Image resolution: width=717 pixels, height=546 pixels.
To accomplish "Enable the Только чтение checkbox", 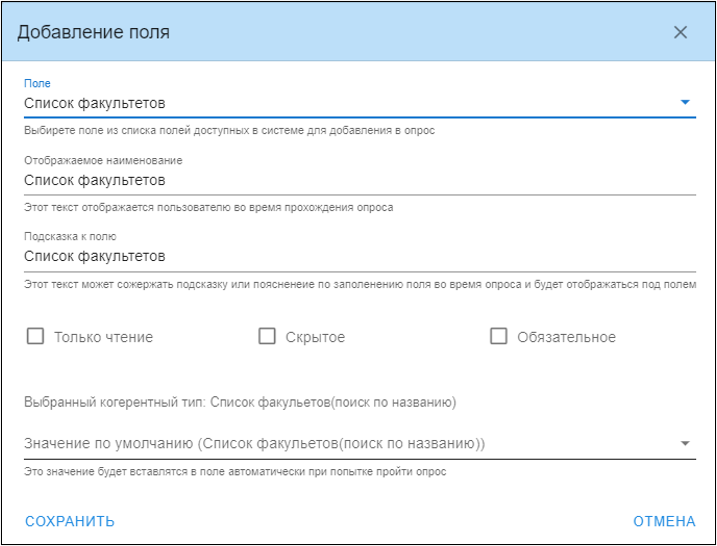I will 35,336.
